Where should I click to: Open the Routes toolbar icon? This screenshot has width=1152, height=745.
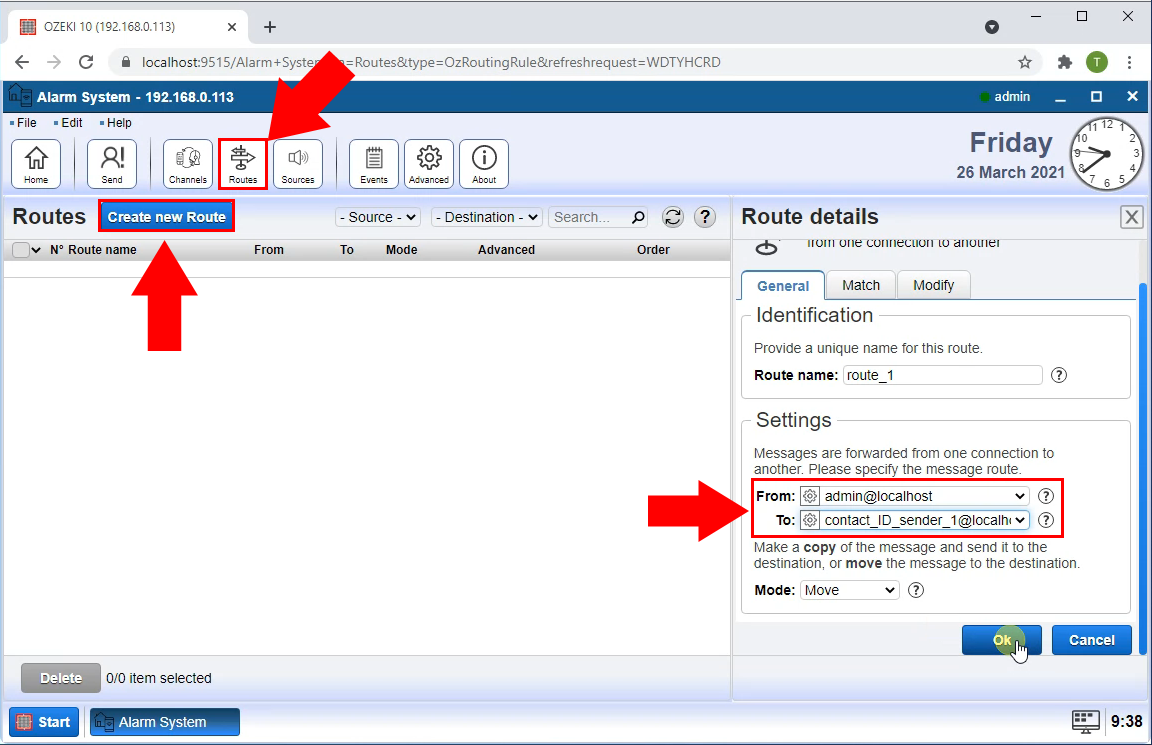click(x=242, y=163)
